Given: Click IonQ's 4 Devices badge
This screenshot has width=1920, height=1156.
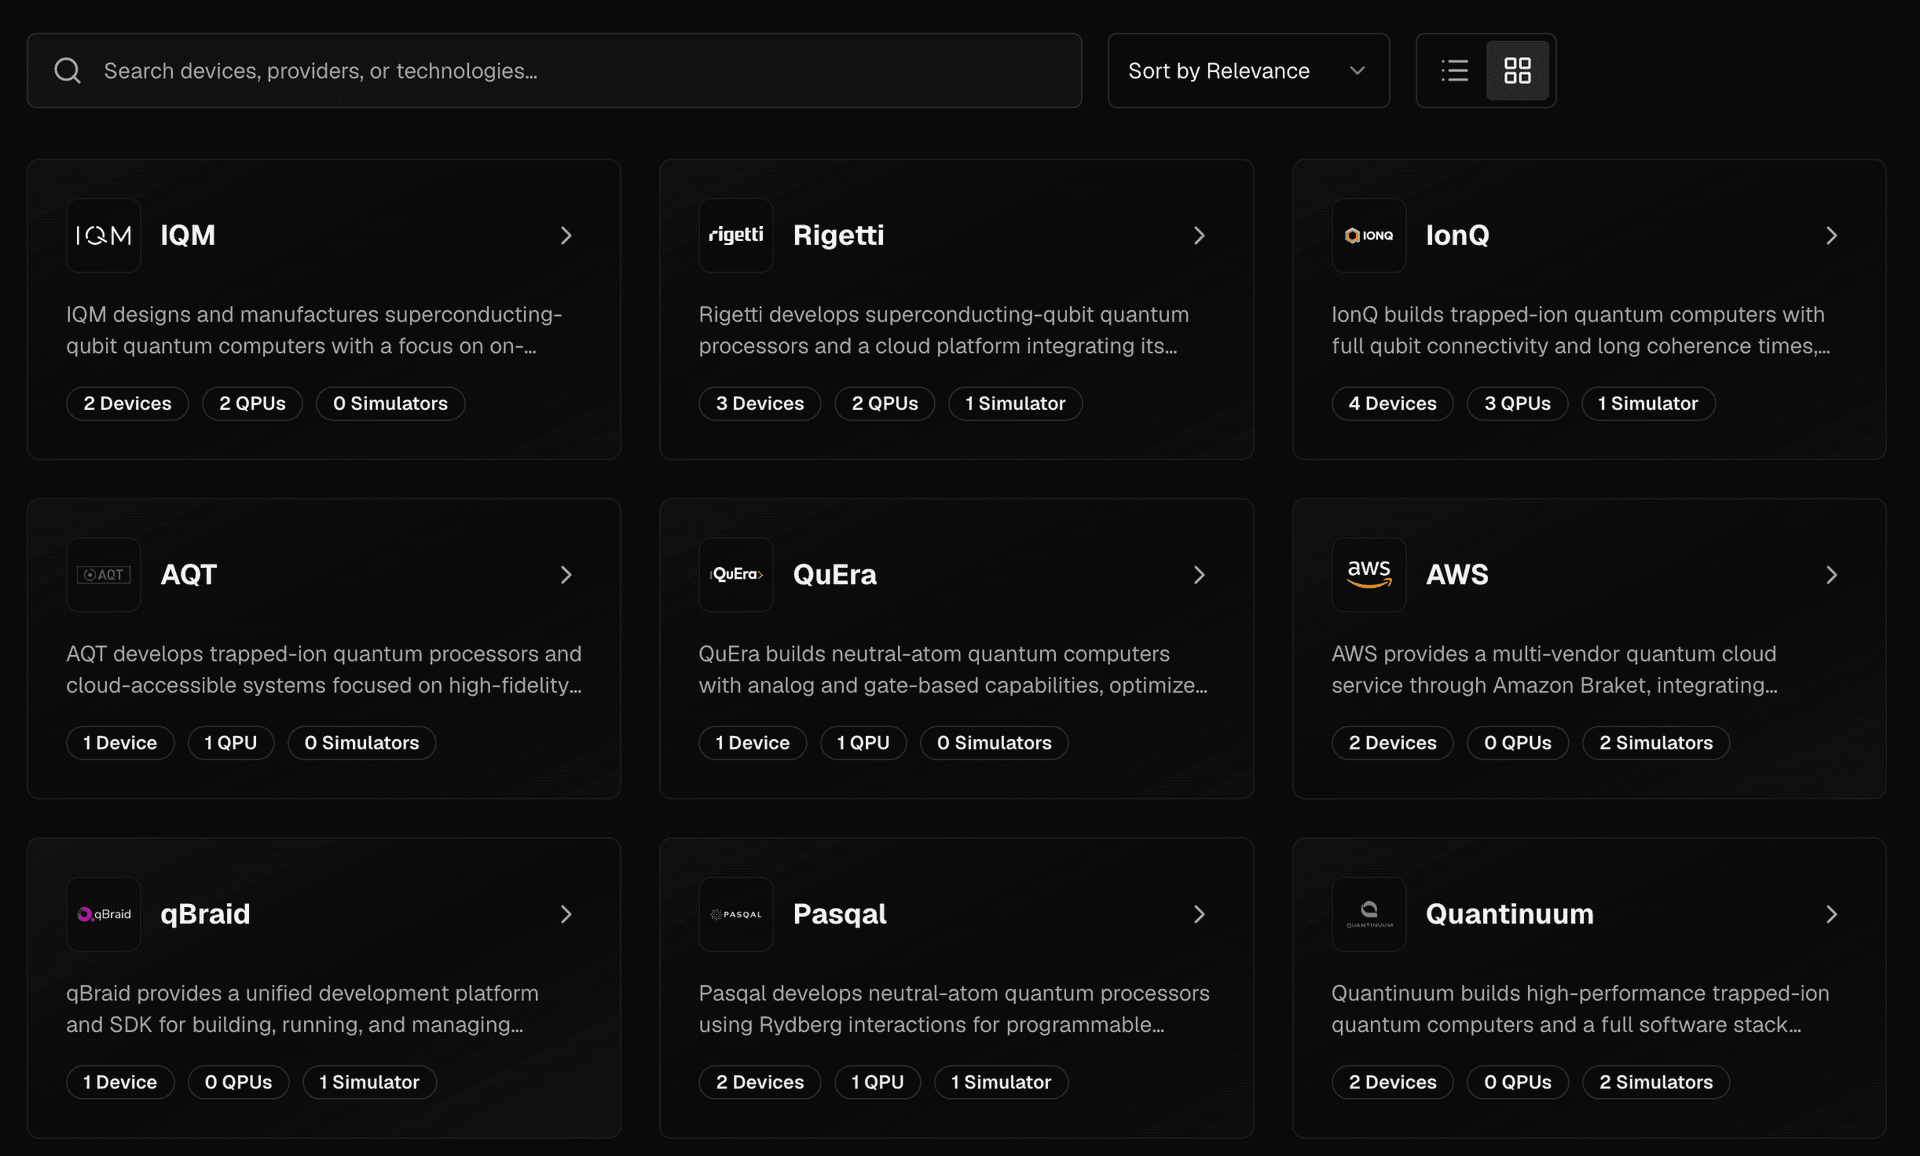Looking at the screenshot, I should tap(1392, 404).
